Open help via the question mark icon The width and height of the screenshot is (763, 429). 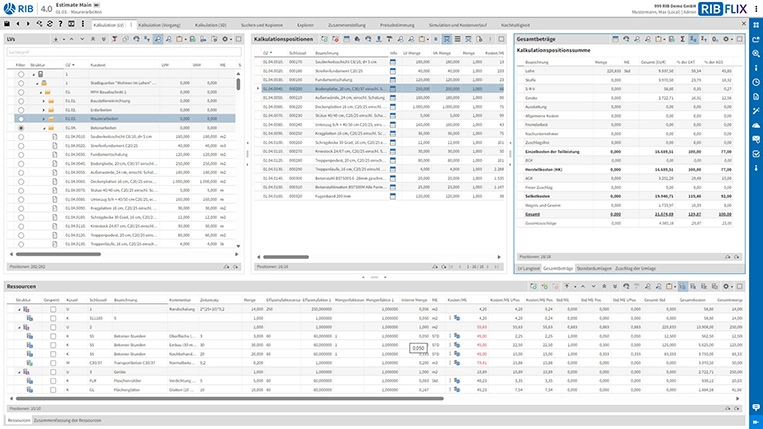tap(60, 24)
